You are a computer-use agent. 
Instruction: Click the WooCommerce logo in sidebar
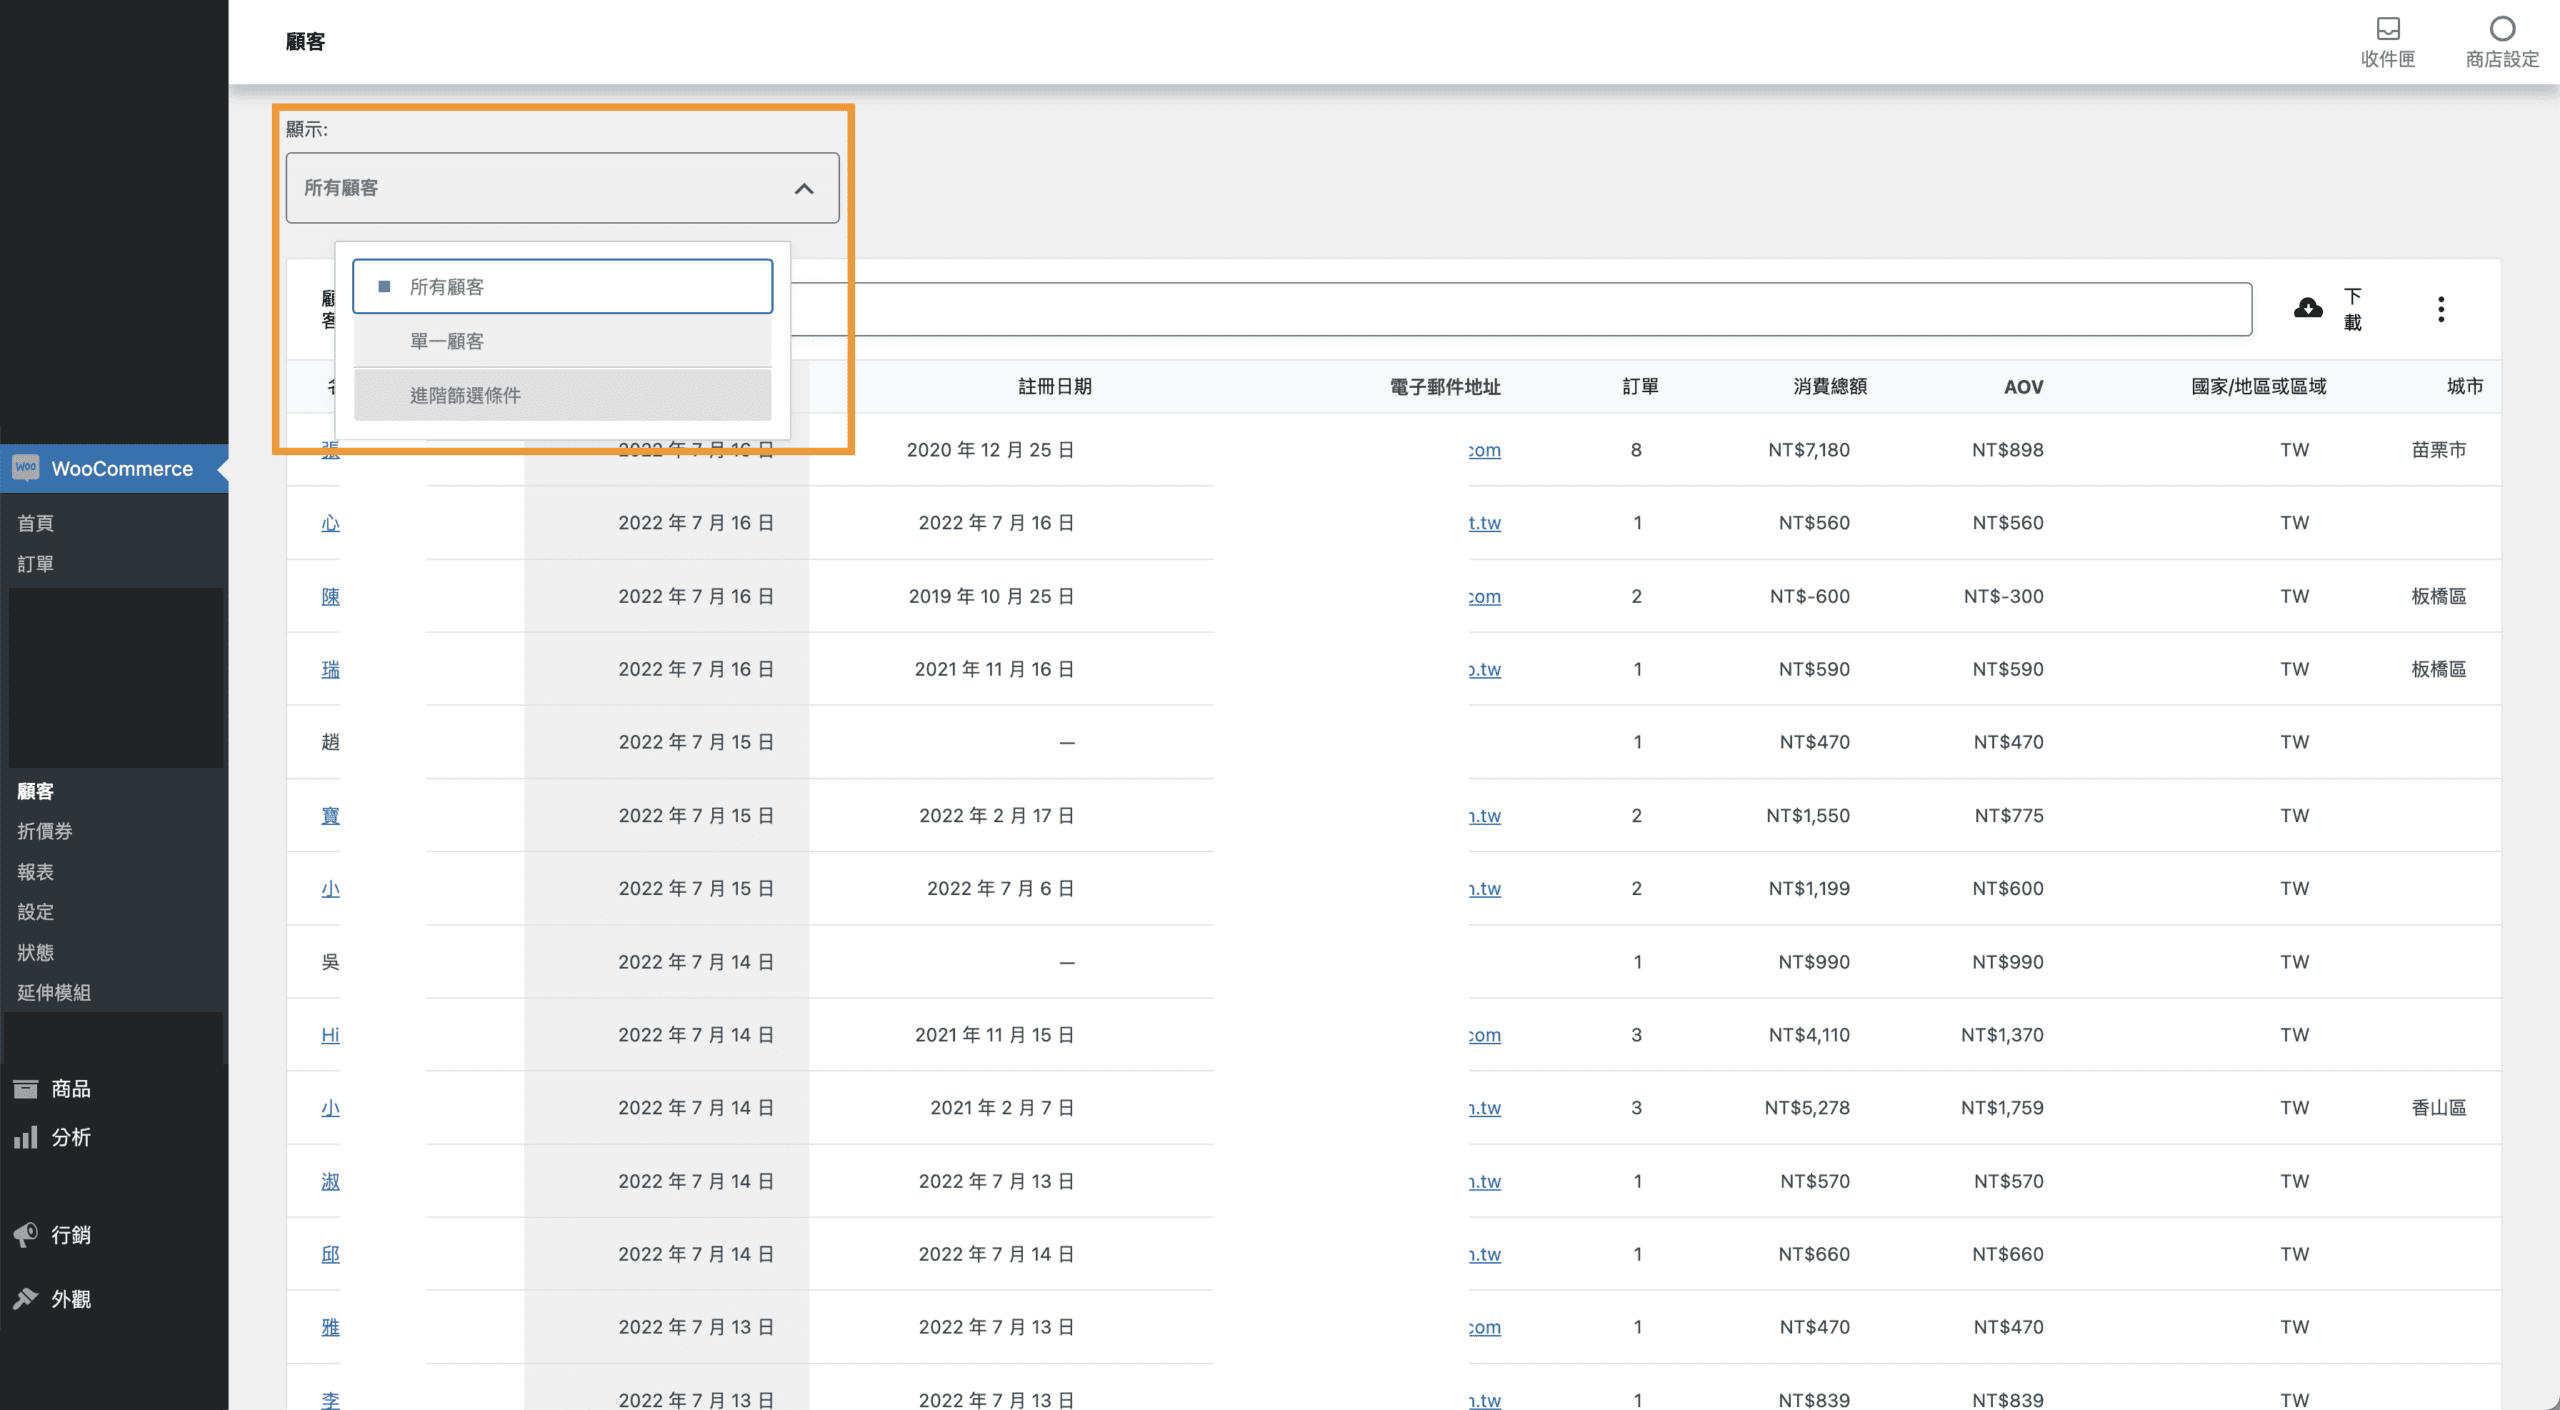[x=26, y=468]
